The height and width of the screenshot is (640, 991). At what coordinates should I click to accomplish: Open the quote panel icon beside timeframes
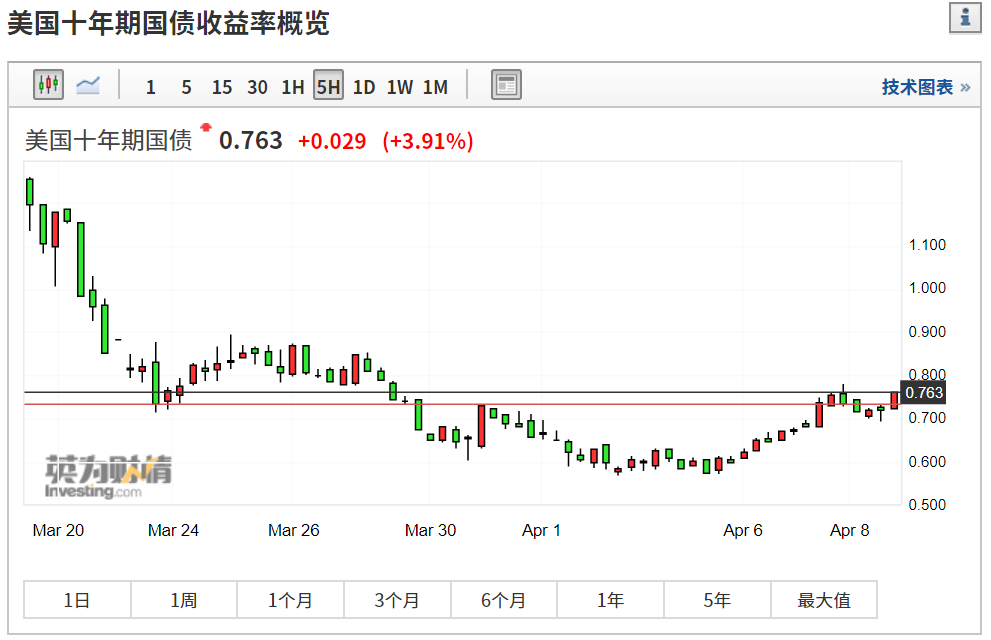click(x=506, y=85)
